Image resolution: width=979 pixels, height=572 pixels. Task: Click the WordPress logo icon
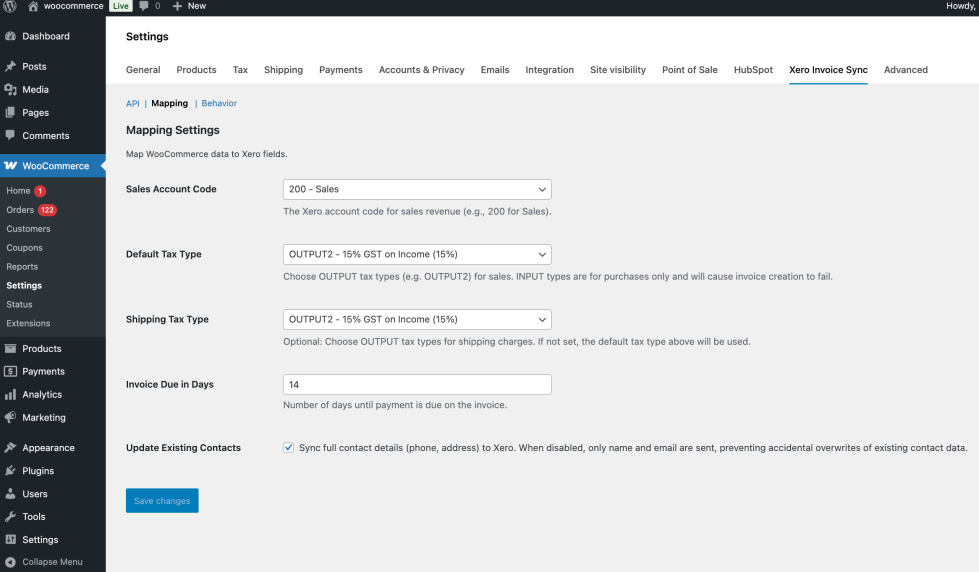pos(9,6)
